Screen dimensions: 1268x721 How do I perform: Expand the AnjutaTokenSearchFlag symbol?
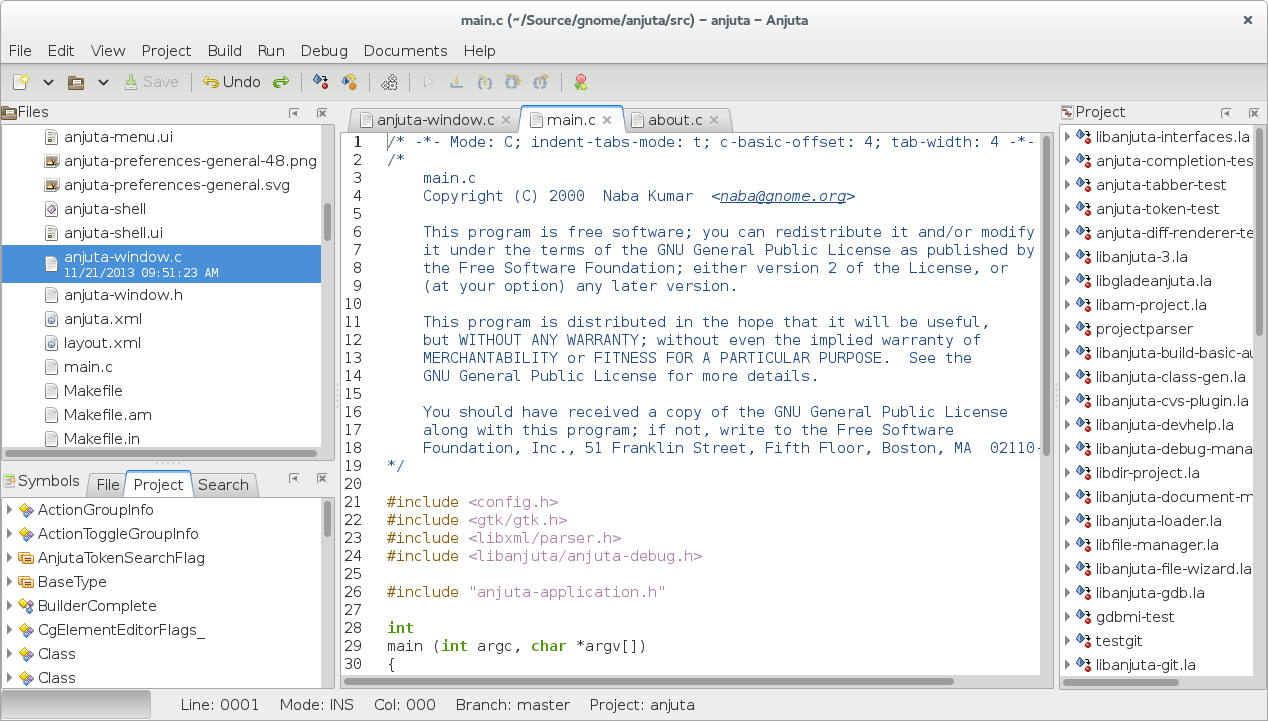coord(10,558)
